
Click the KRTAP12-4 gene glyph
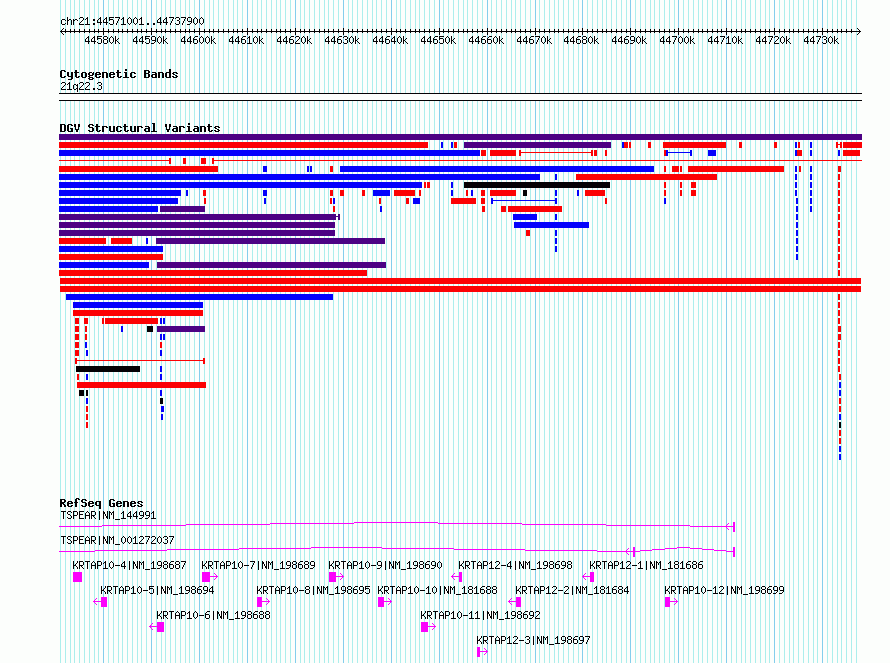pos(456,577)
